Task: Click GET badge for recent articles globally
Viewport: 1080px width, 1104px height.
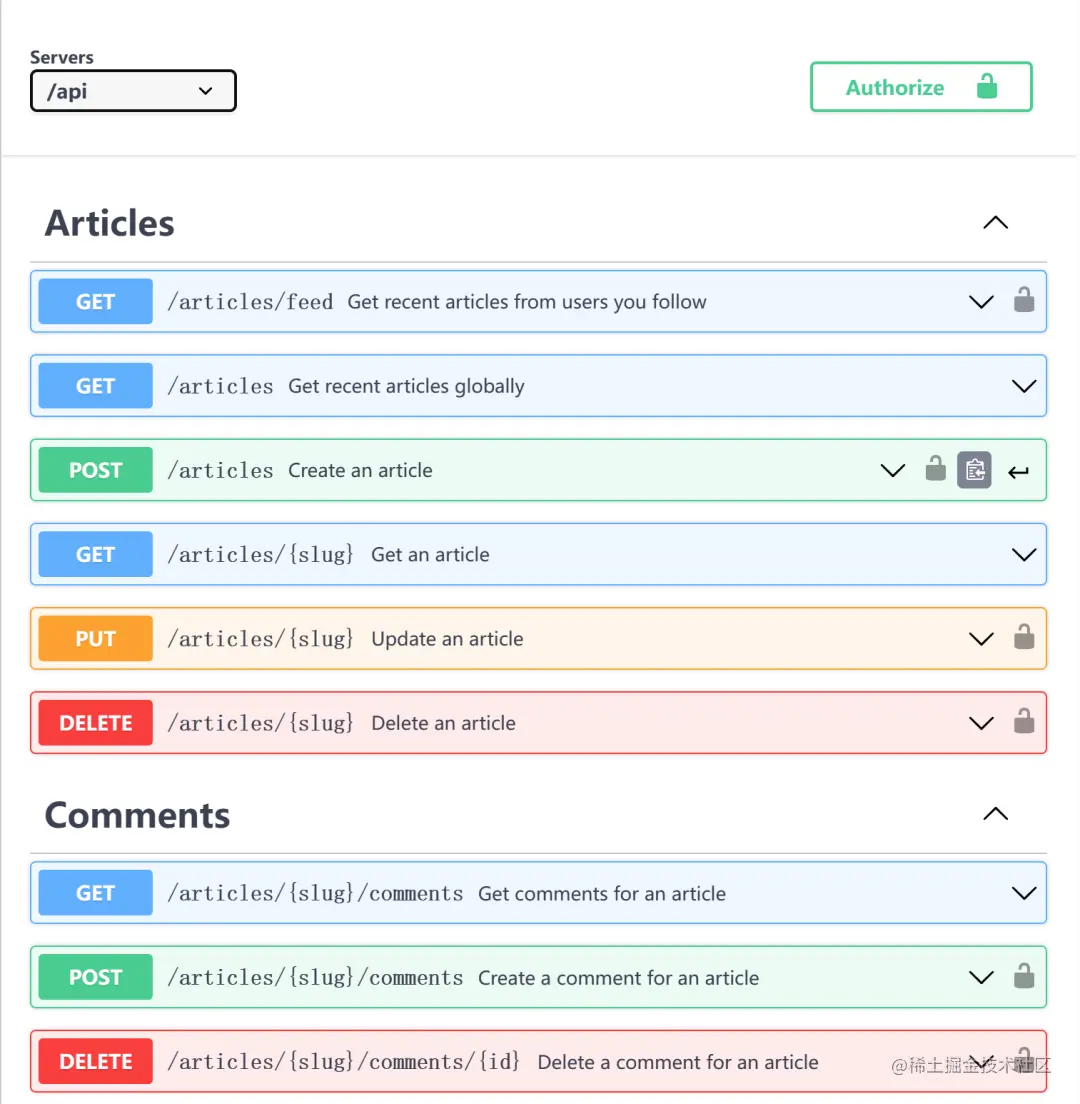Action: [95, 386]
